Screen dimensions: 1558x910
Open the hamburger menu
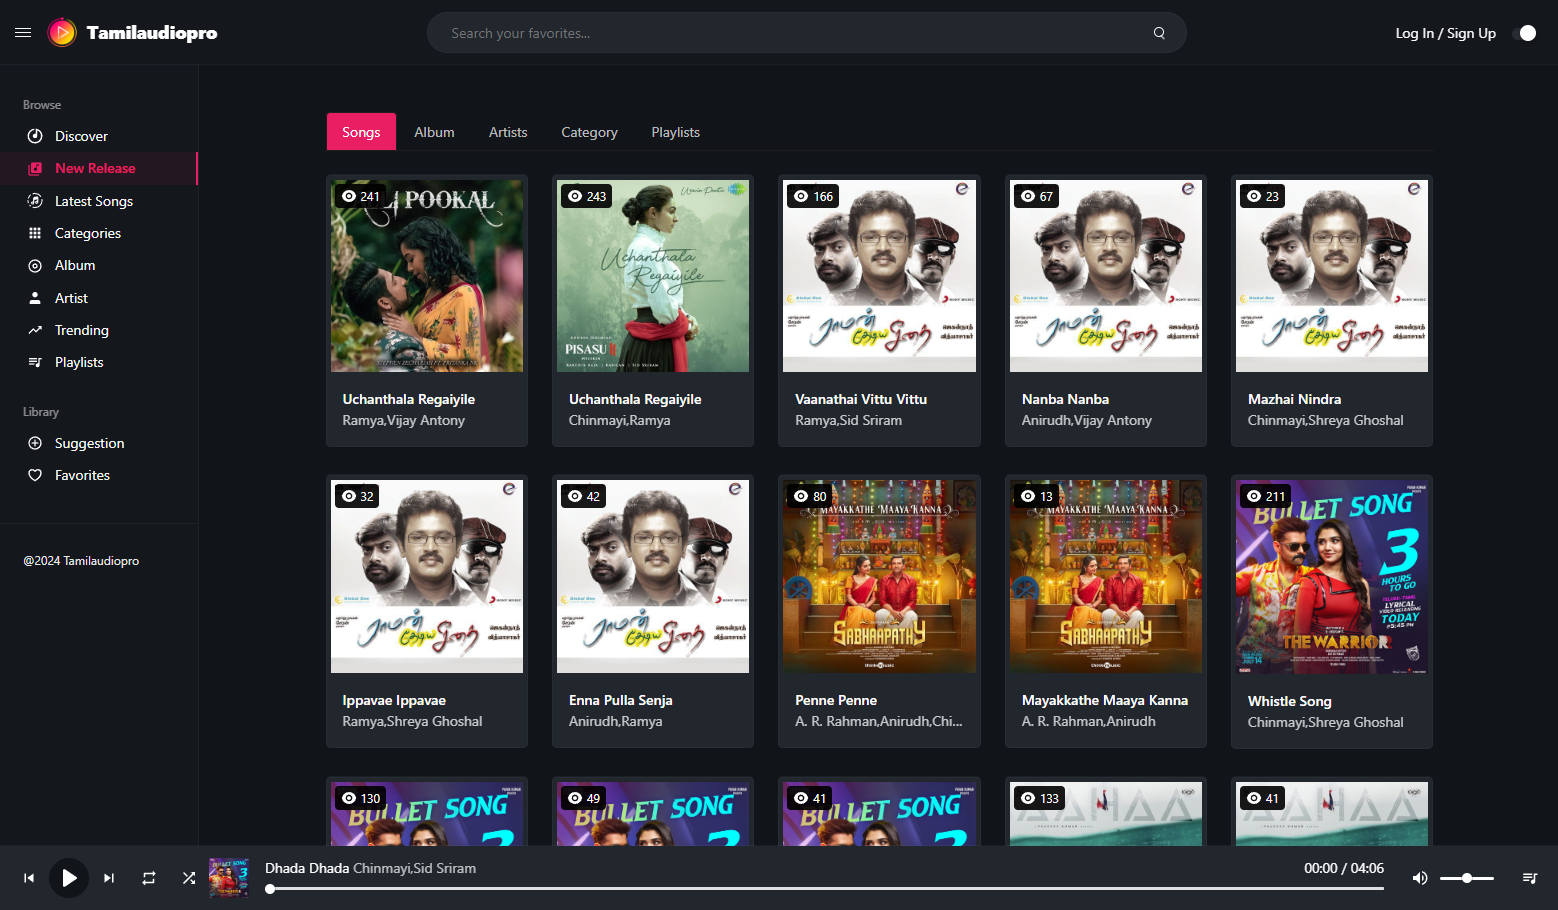click(x=23, y=33)
